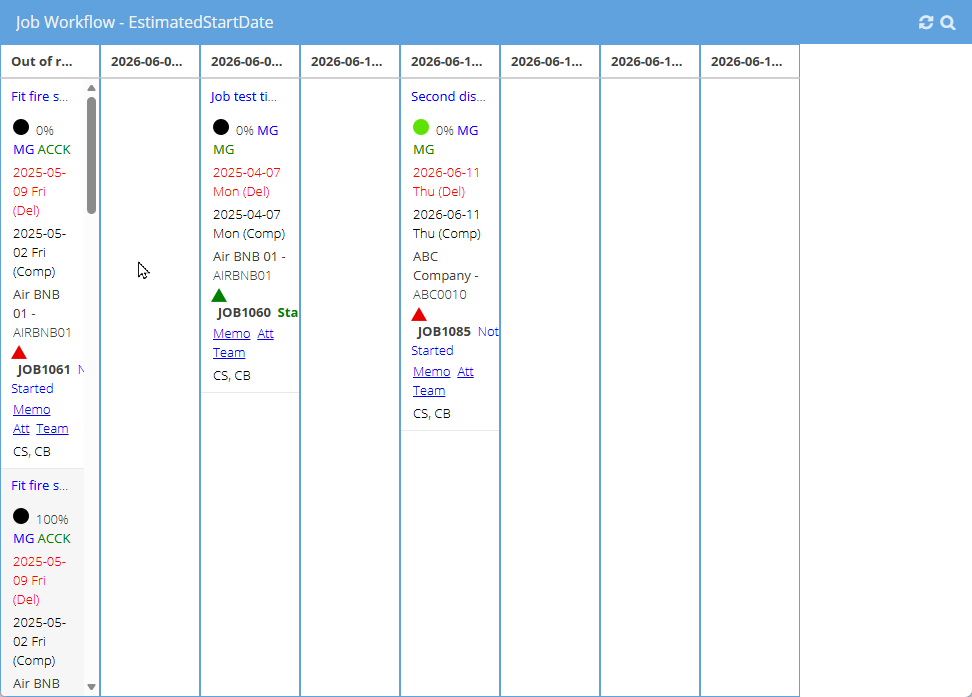The height and width of the screenshot is (697, 972).
Task: Click JOB1061 job number text
Action: [x=44, y=370]
